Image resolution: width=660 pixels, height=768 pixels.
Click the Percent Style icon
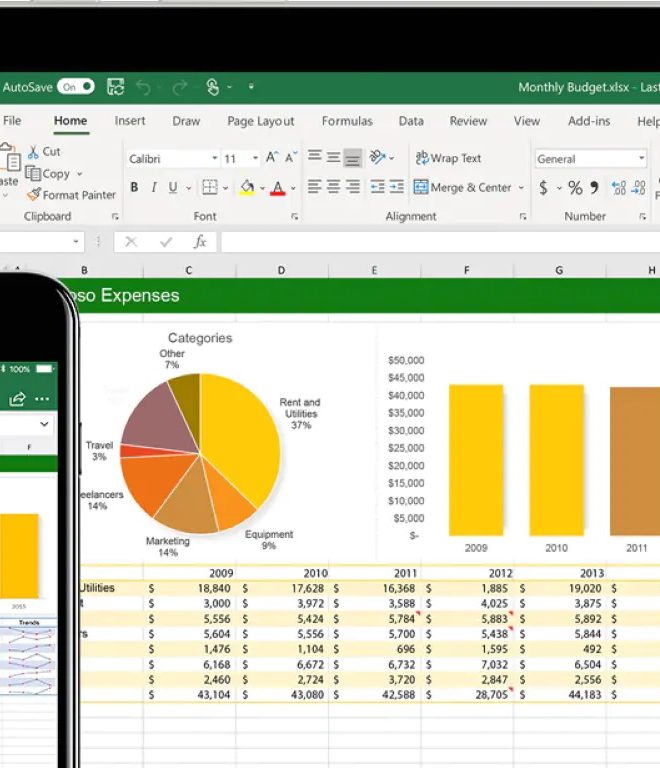[574, 188]
